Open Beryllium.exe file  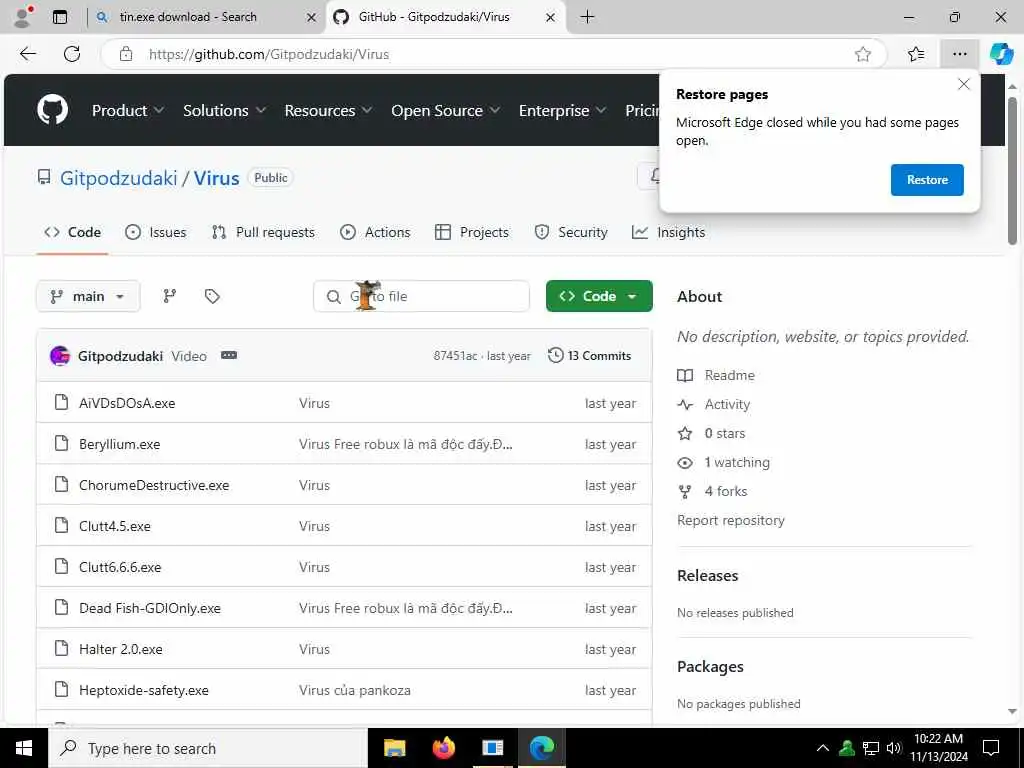coord(120,444)
